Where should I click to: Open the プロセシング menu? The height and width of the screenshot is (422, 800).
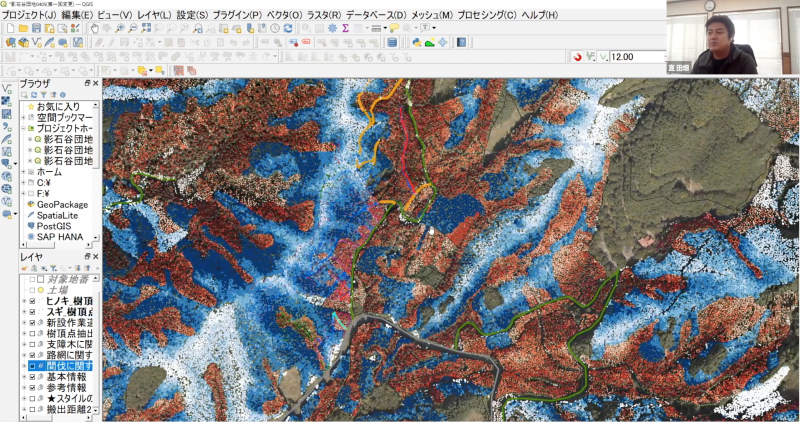tap(487, 15)
